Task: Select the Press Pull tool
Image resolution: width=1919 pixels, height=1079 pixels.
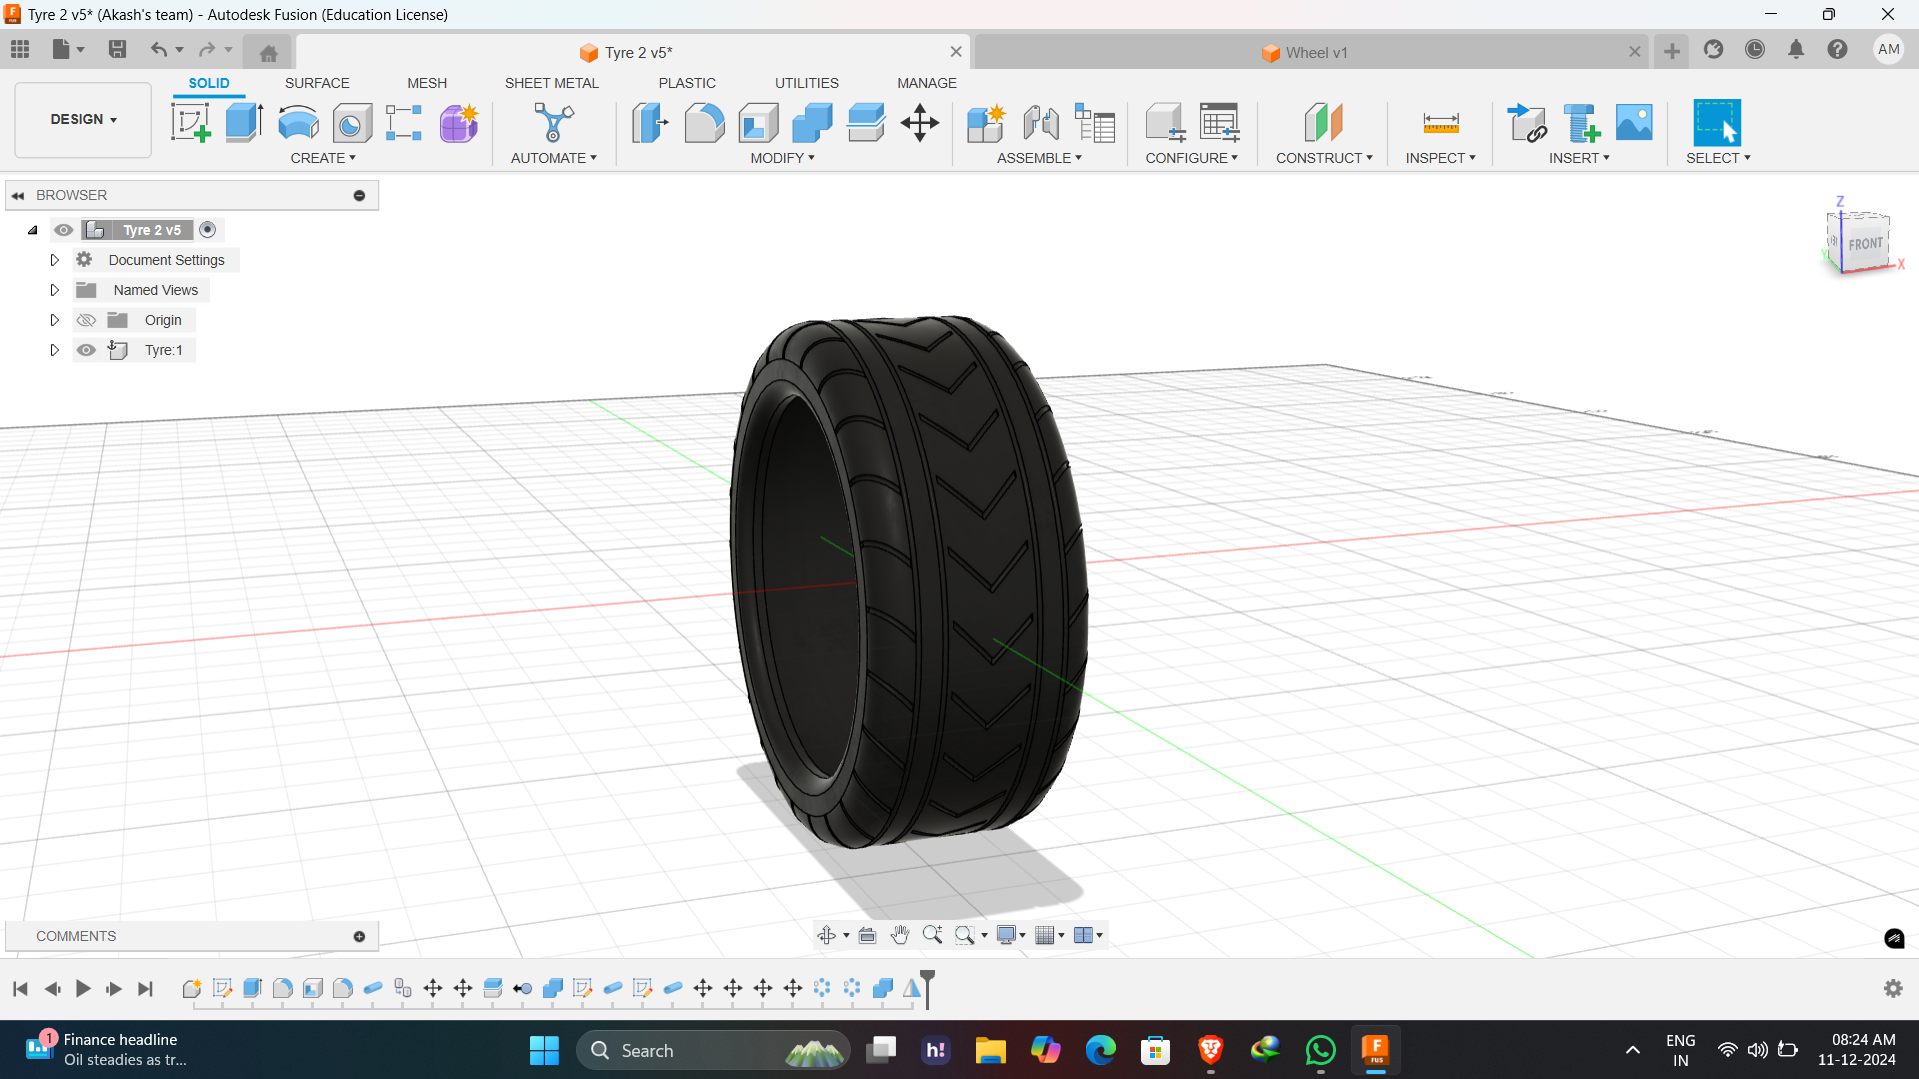Action: pyautogui.click(x=650, y=123)
